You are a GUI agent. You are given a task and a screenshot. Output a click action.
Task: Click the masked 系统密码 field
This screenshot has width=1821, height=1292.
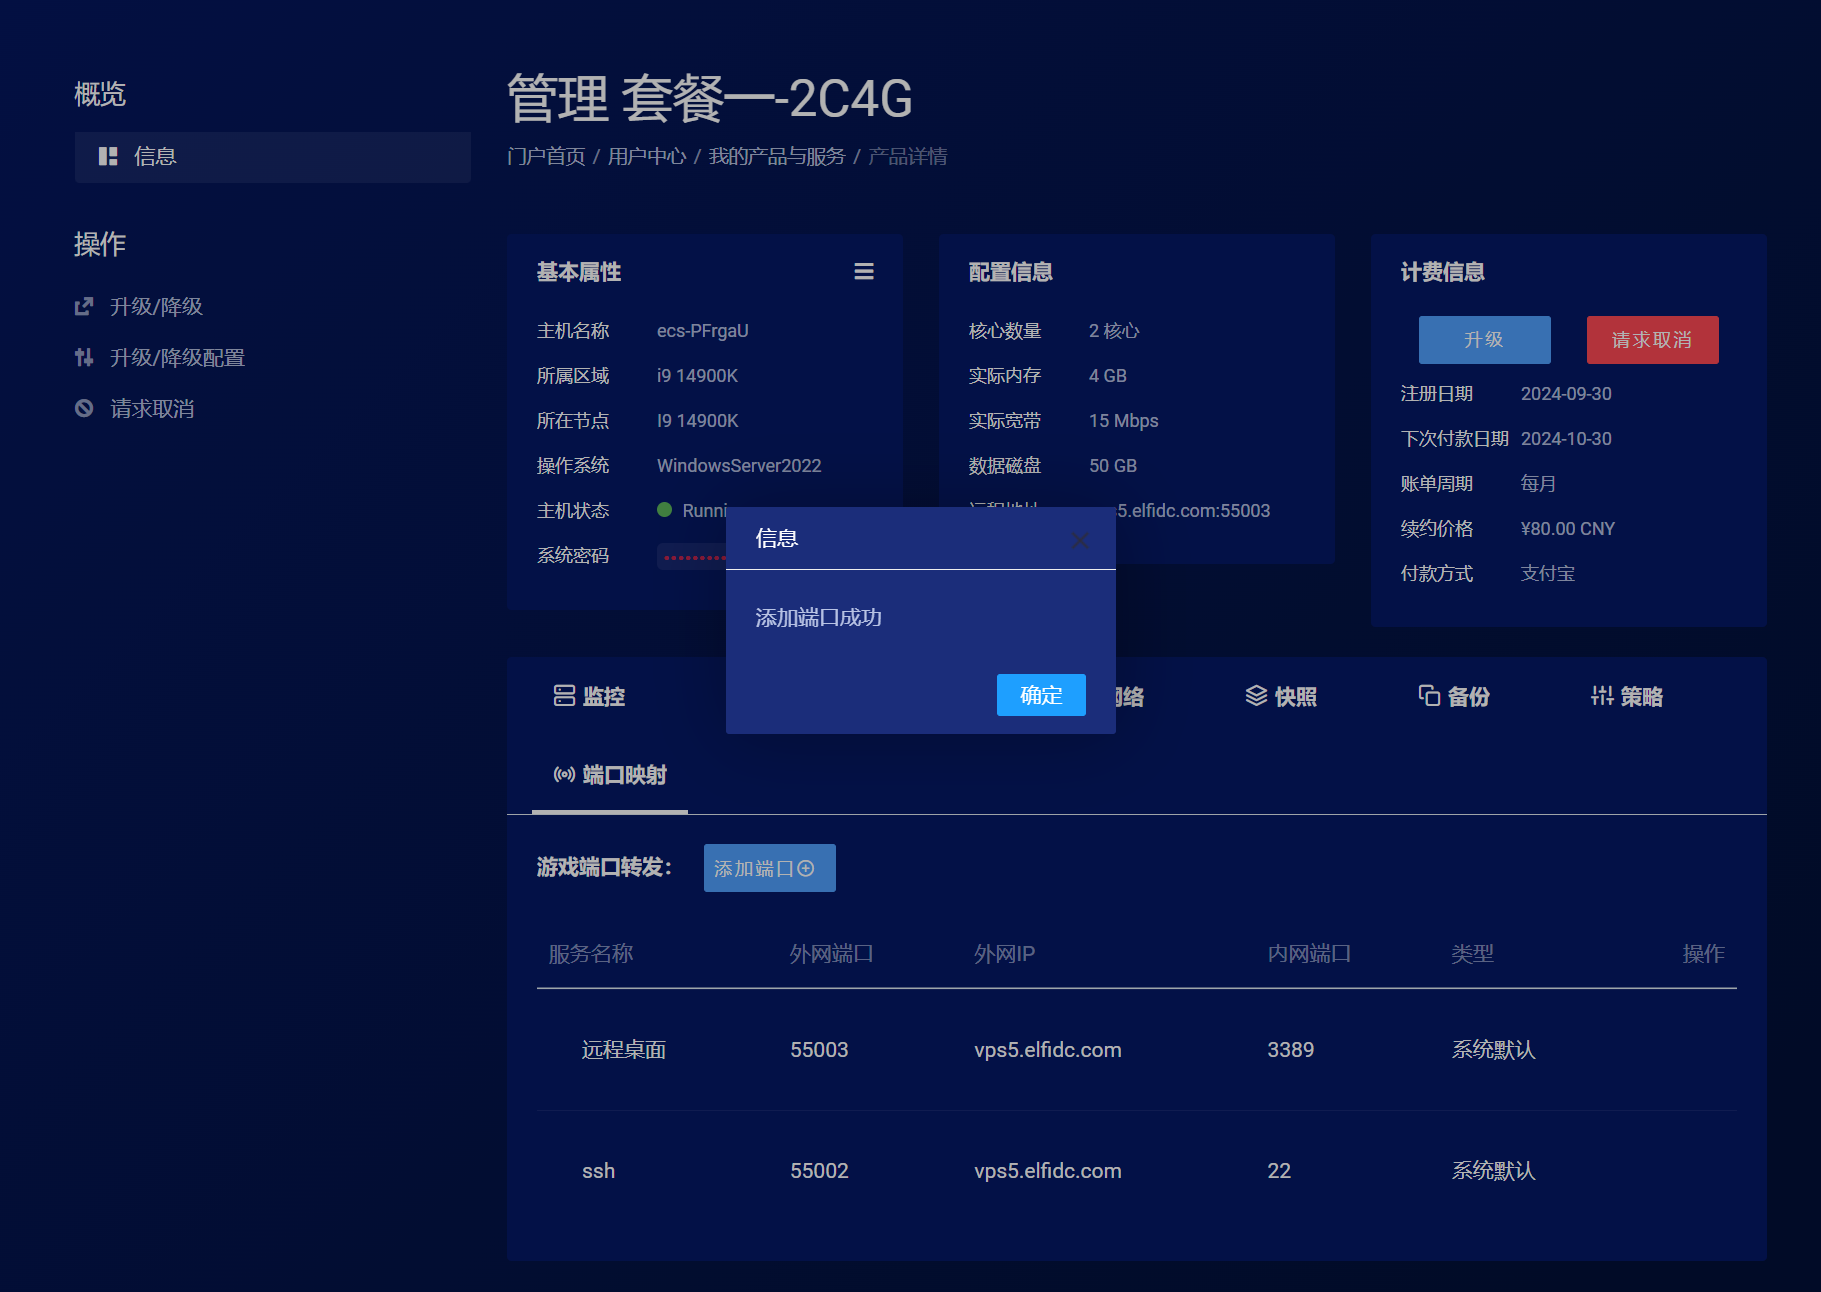point(694,557)
